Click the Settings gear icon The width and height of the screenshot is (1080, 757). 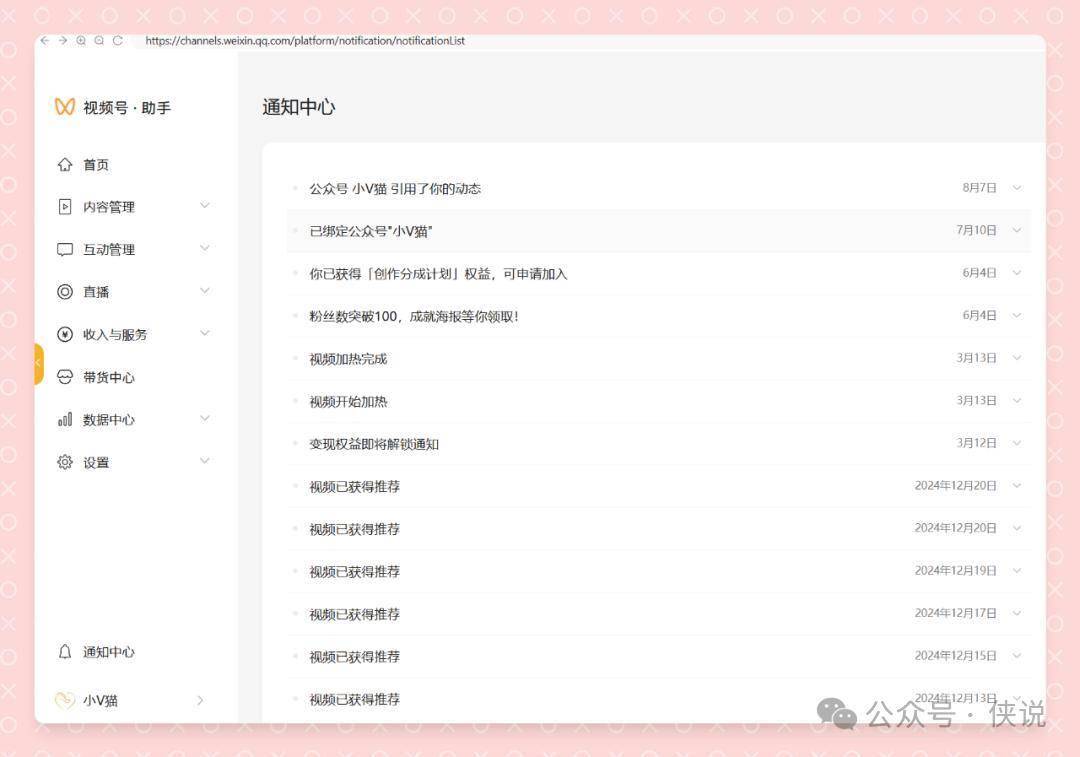click(65, 462)
